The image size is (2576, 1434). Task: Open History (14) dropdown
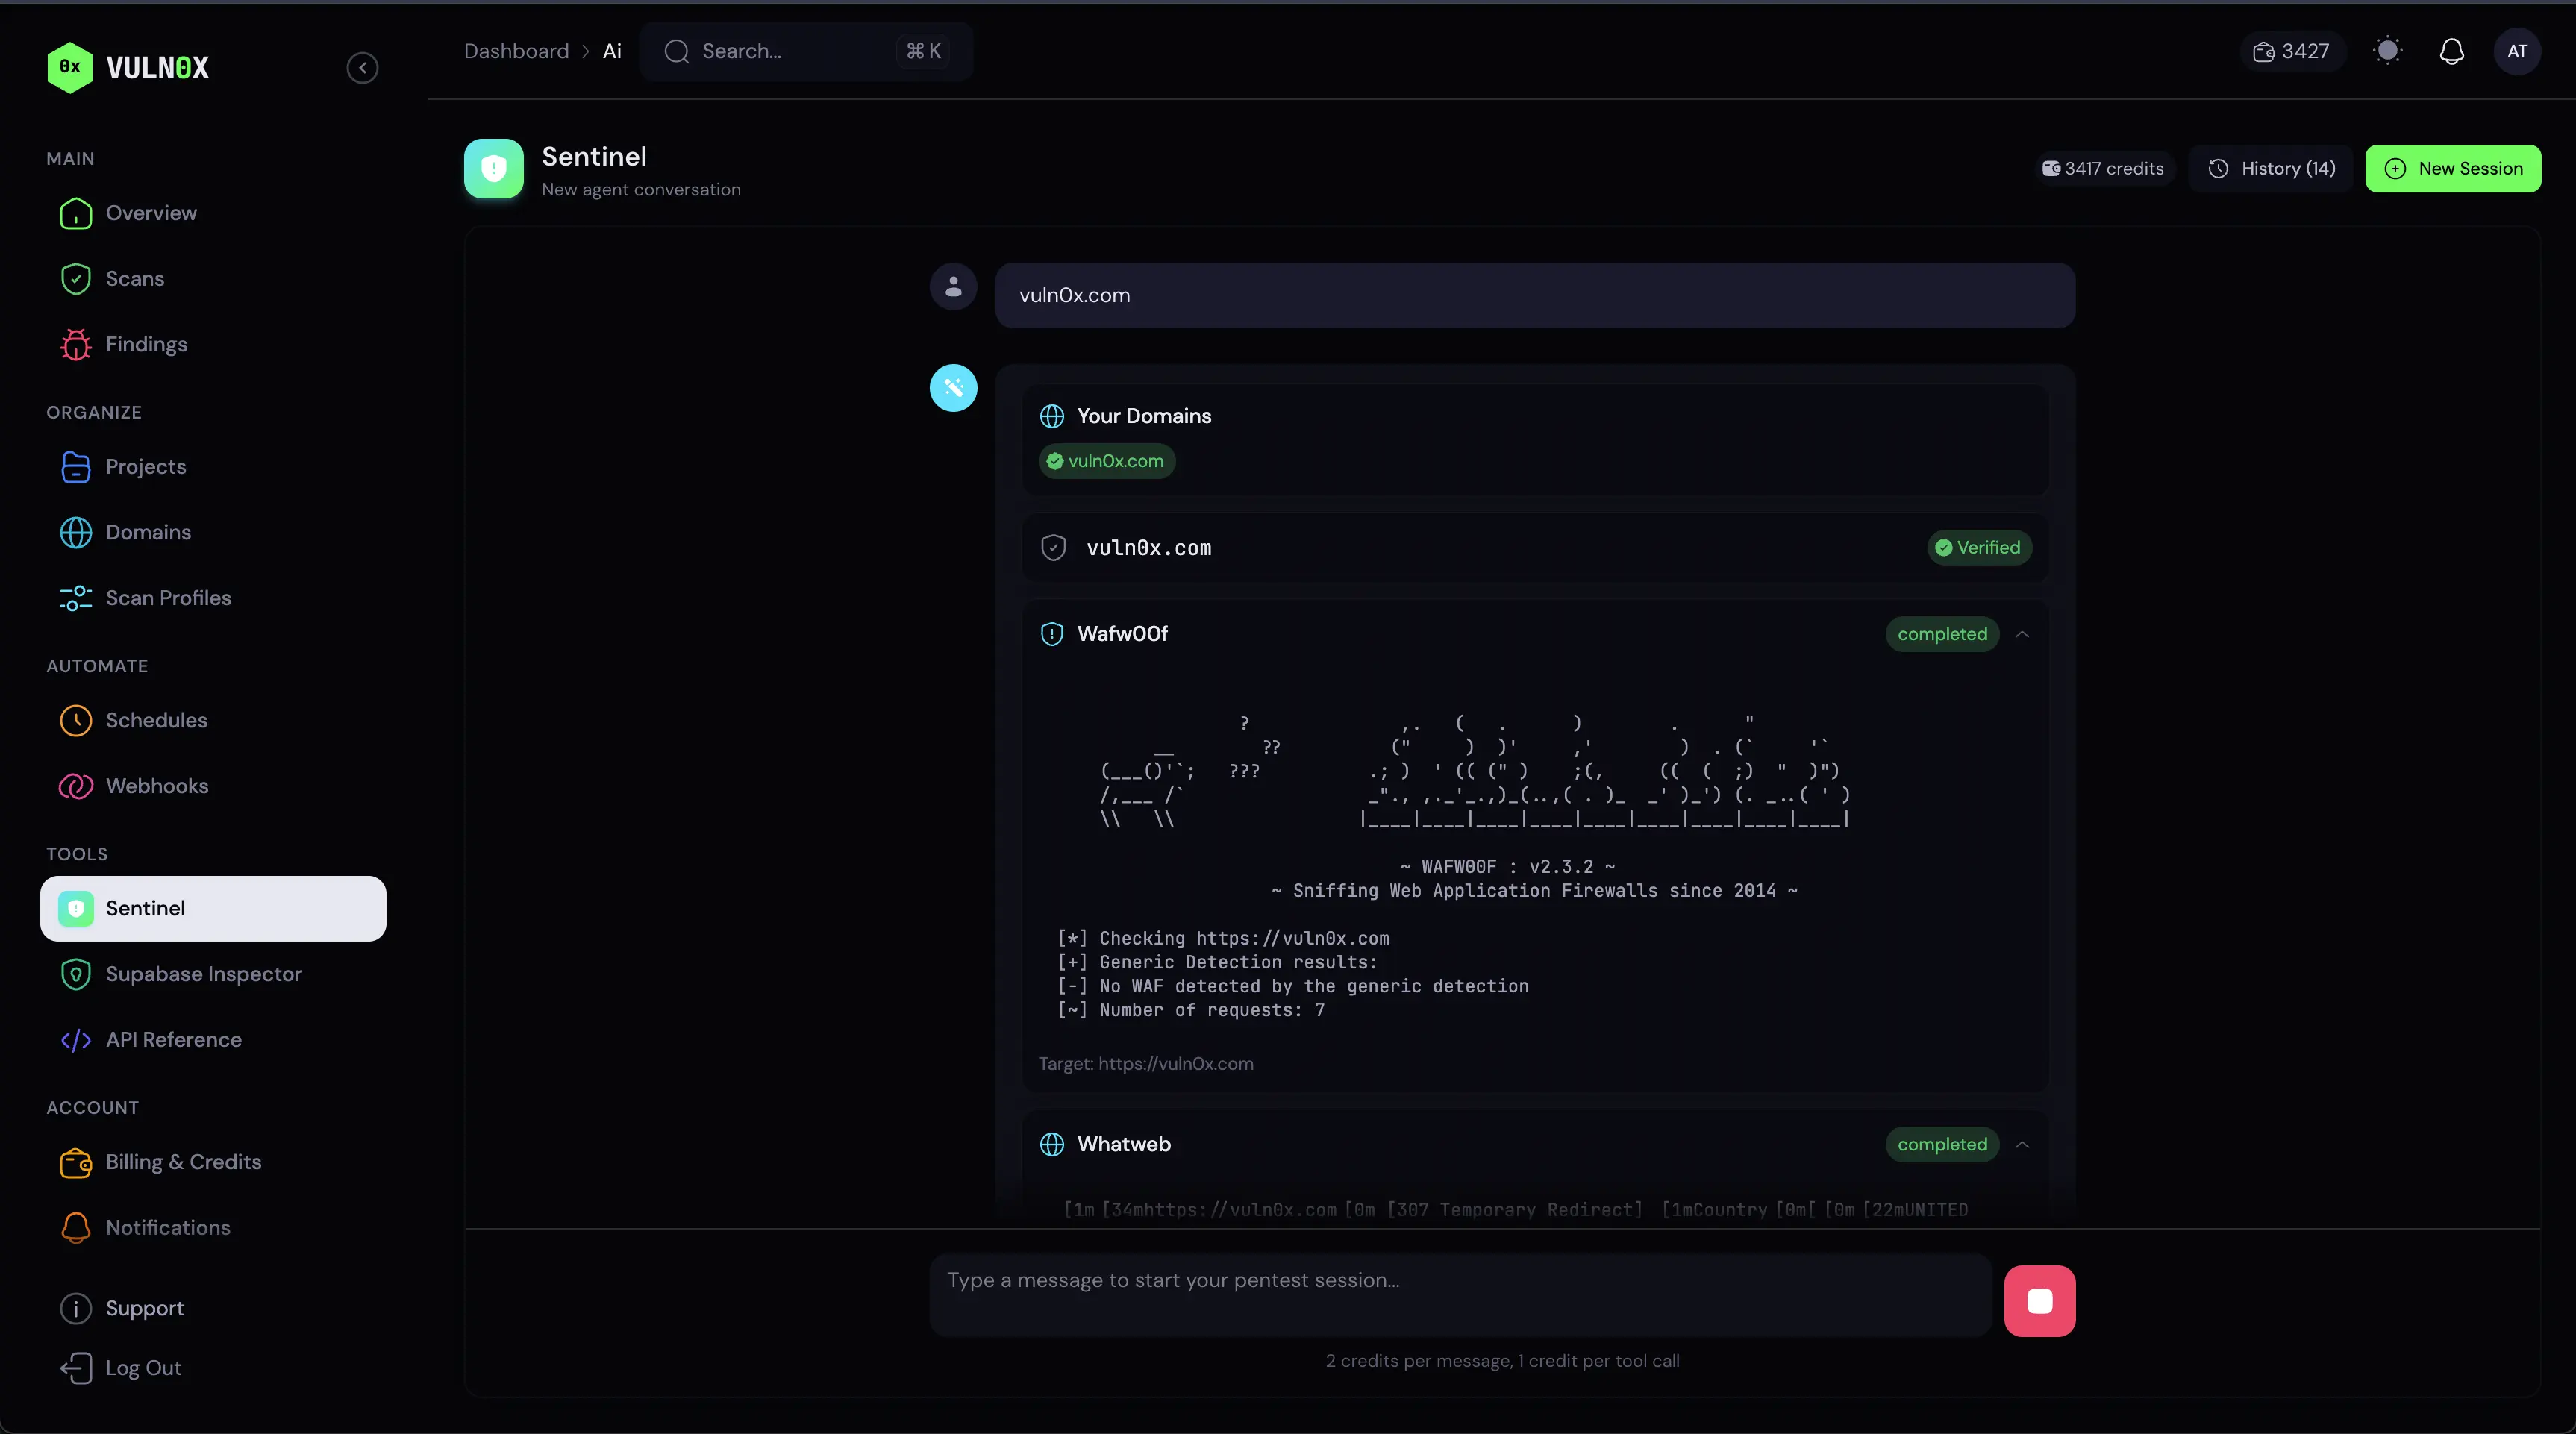tap(2271, 168)
